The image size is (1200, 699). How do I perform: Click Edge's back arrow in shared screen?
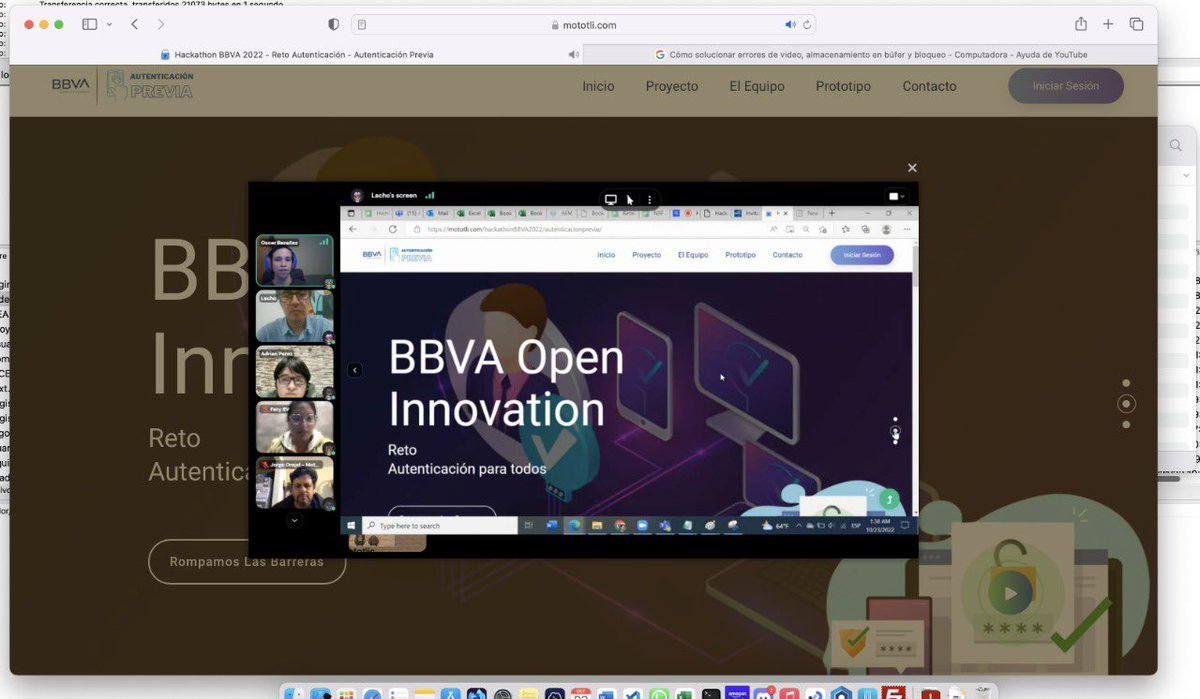point(352,229)
